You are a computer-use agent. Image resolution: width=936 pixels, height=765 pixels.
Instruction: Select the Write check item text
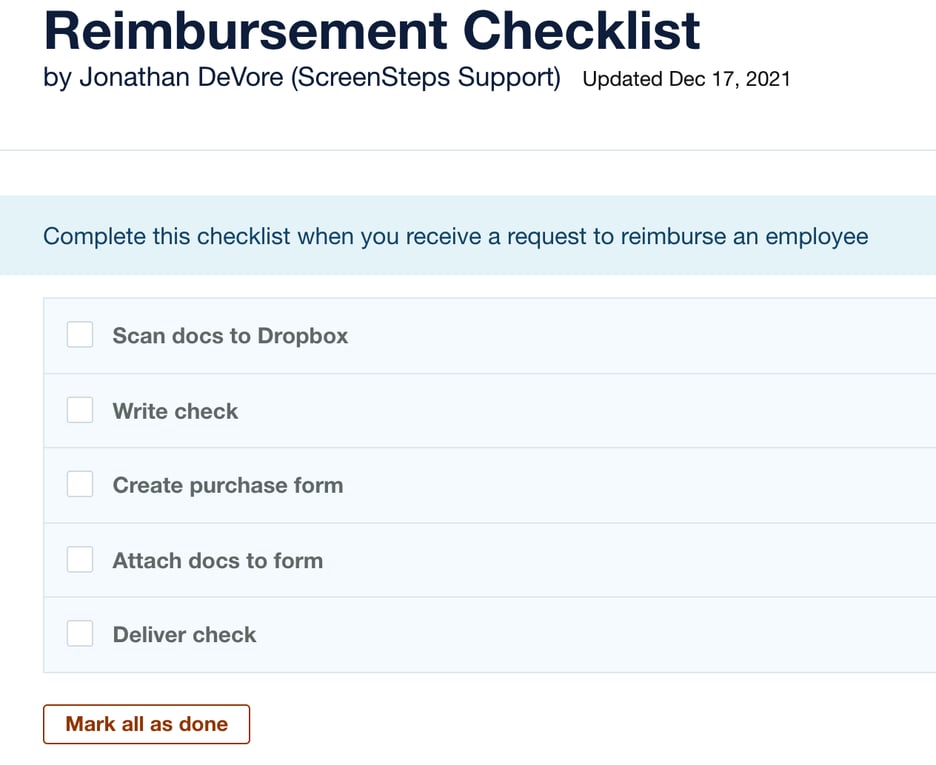tap(175, 411)
